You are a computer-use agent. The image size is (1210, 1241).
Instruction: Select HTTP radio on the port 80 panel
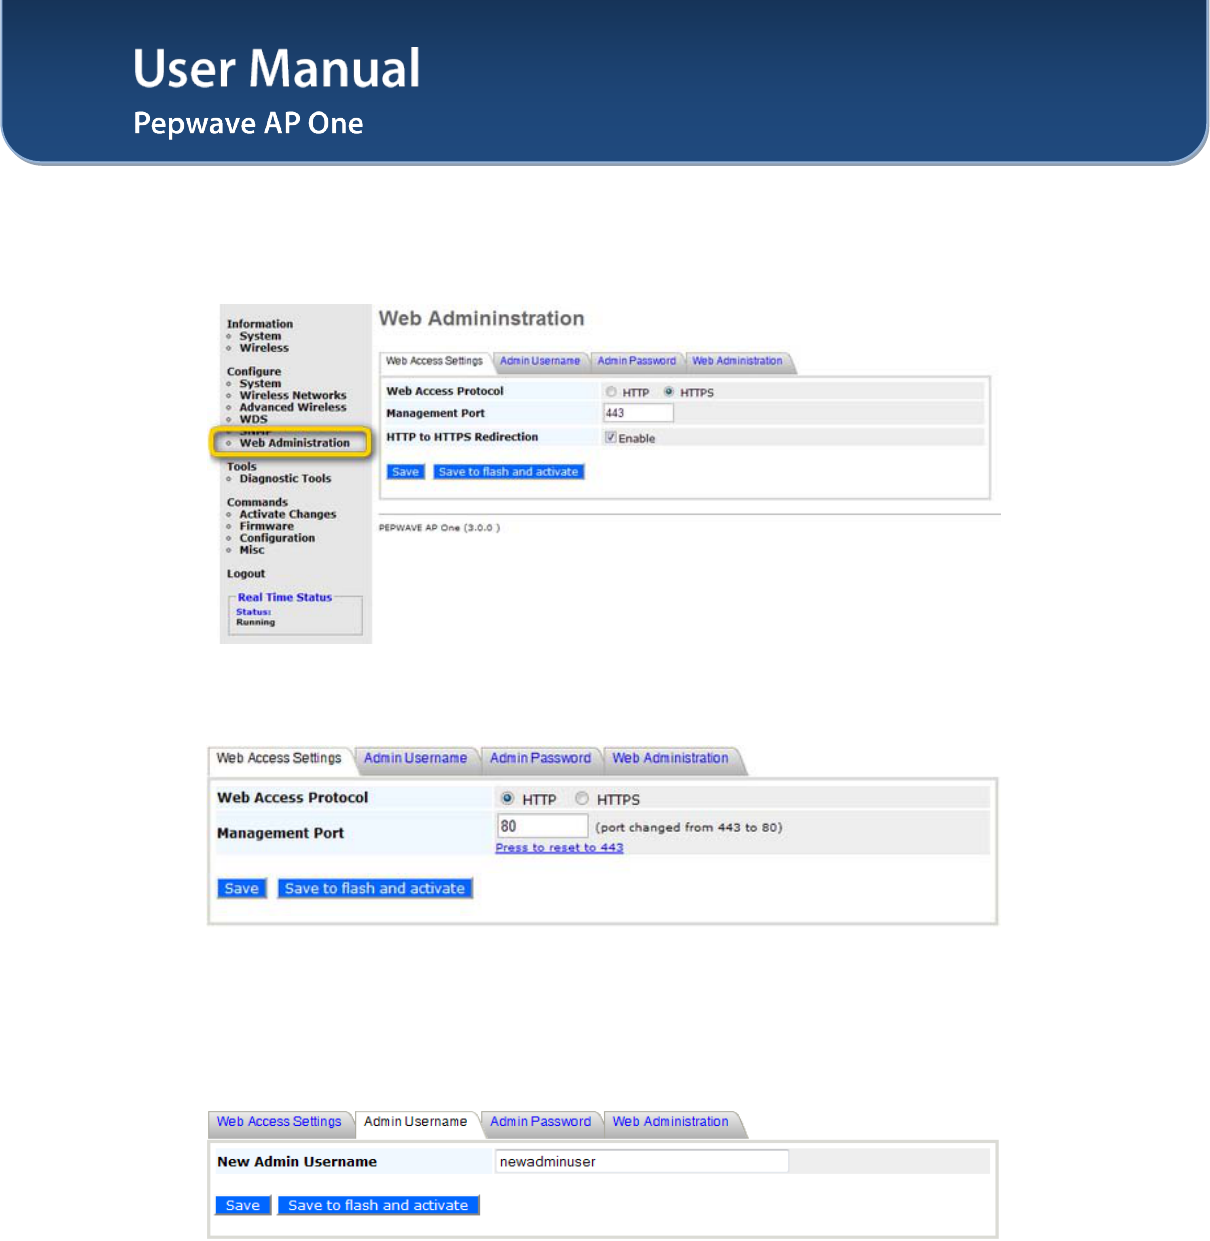coord(507,798)
